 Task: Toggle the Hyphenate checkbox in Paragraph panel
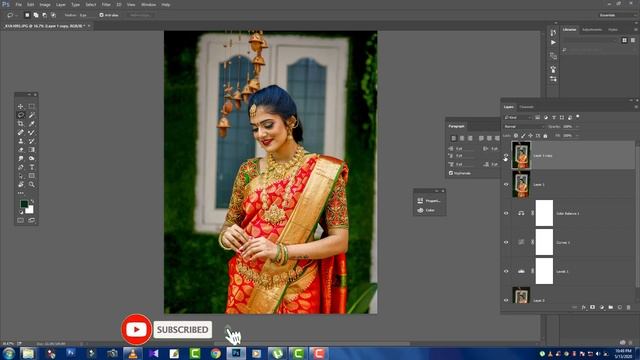pyautogui.click(x=451, y=173)
